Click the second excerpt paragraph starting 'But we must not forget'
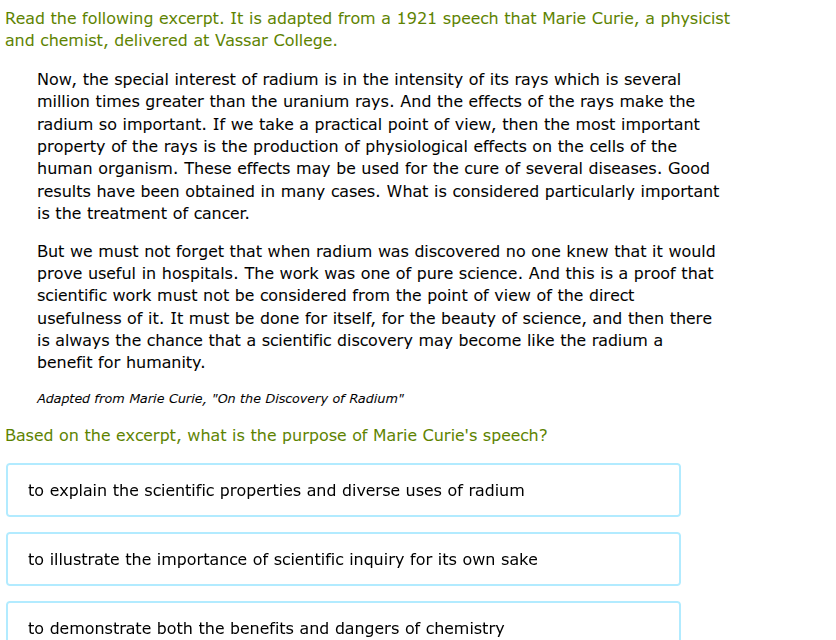Viewport: 836px width, 640px height. [376, 307]
